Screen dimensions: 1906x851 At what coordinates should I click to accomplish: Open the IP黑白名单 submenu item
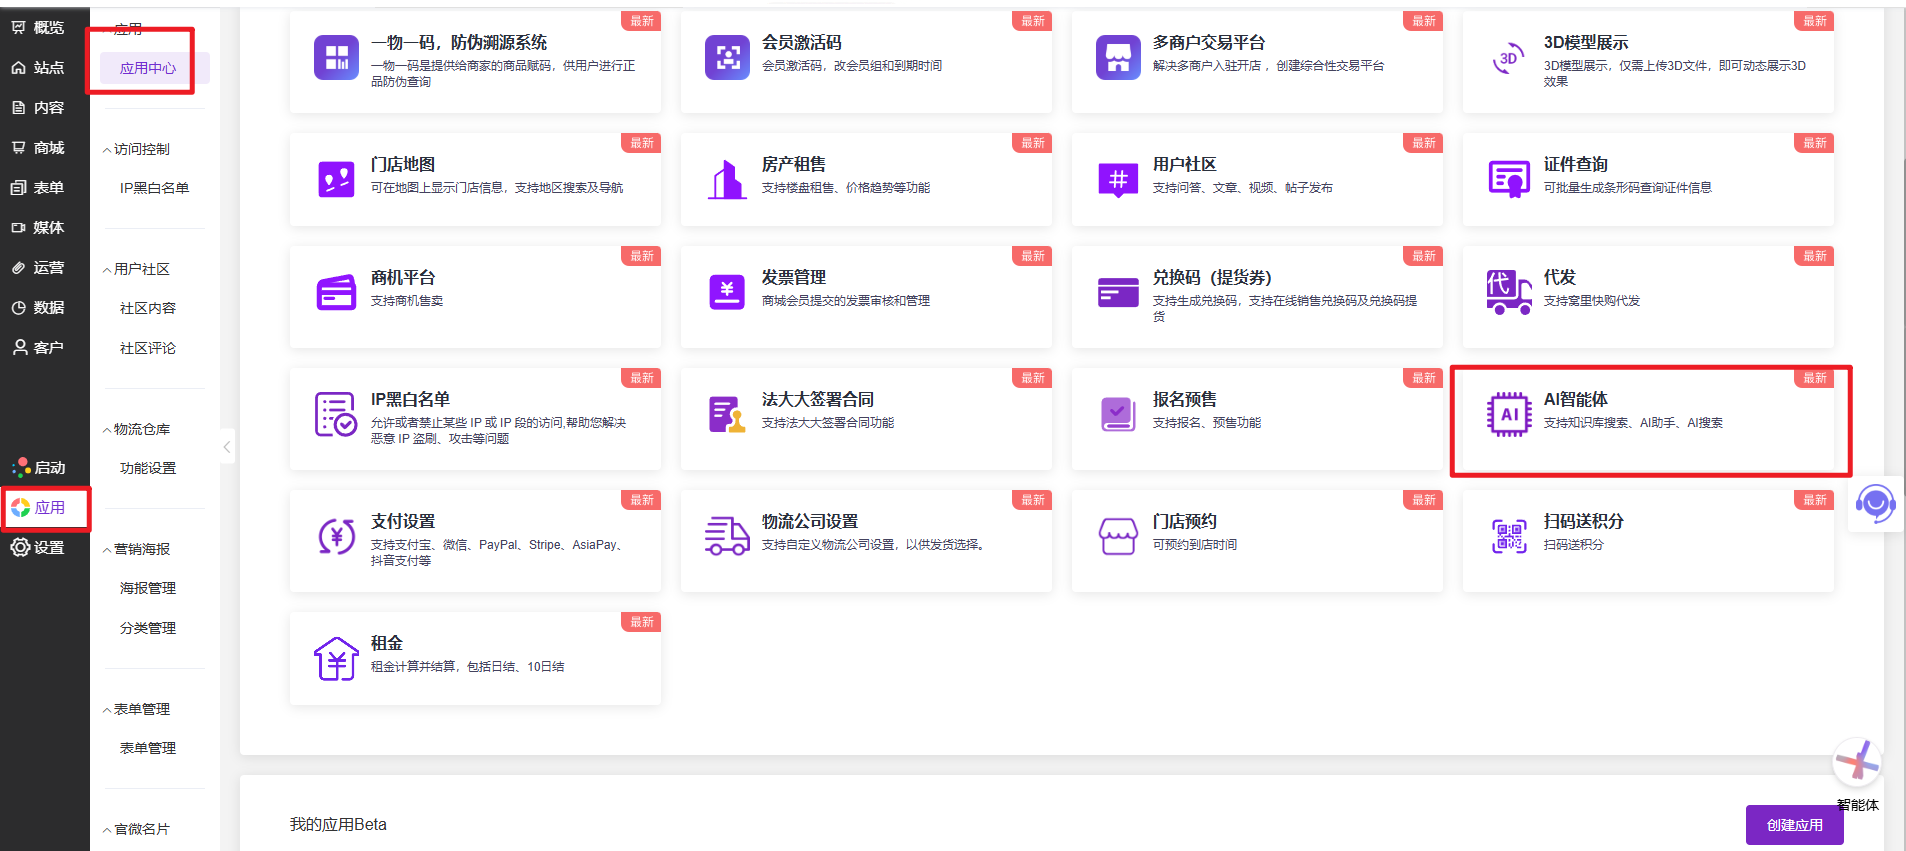click(x=154, y=188)
